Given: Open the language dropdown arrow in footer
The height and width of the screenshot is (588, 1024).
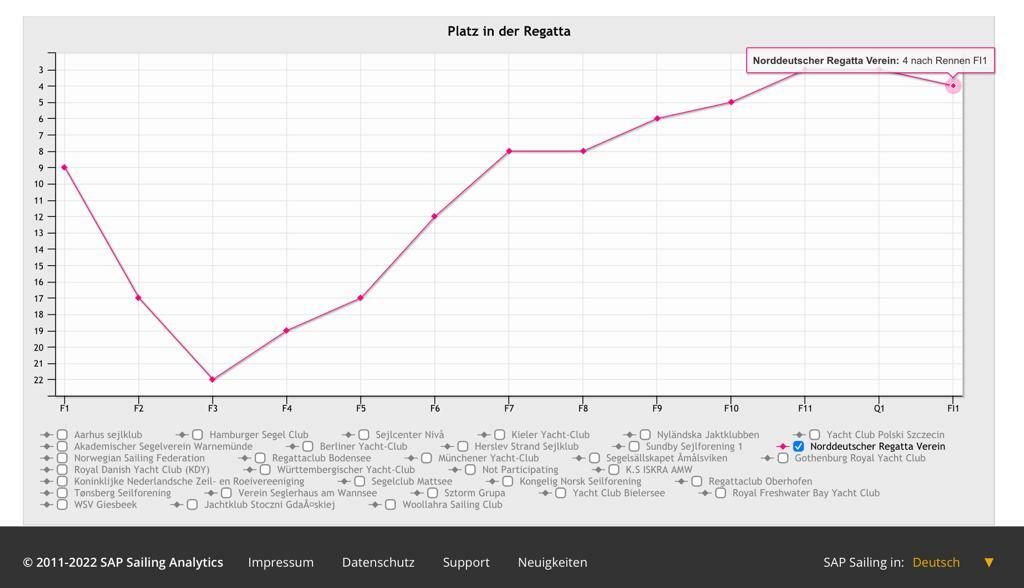Looking at the screenshot, I should click(x=989, y=563).
